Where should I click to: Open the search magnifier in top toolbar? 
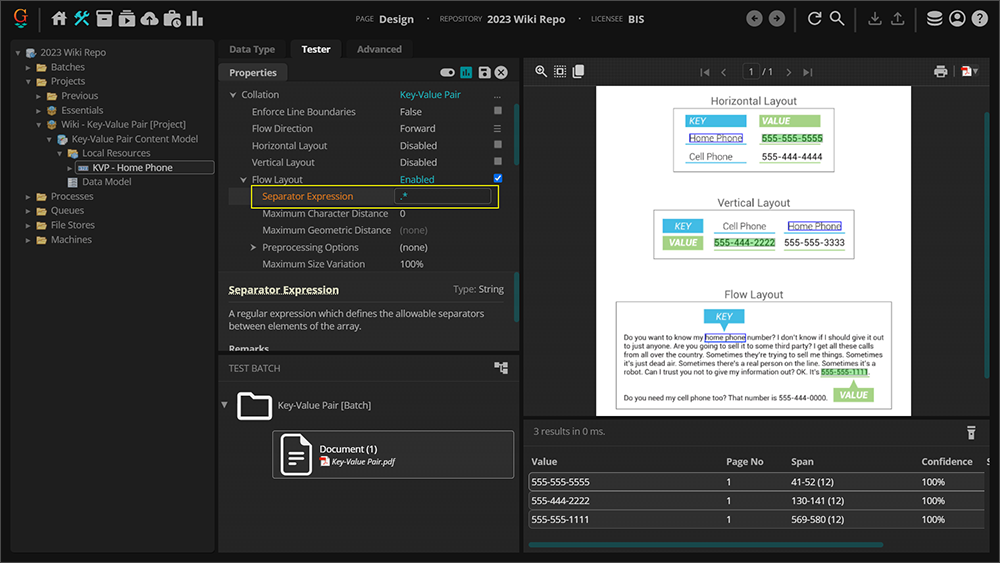tap(837, 18)
